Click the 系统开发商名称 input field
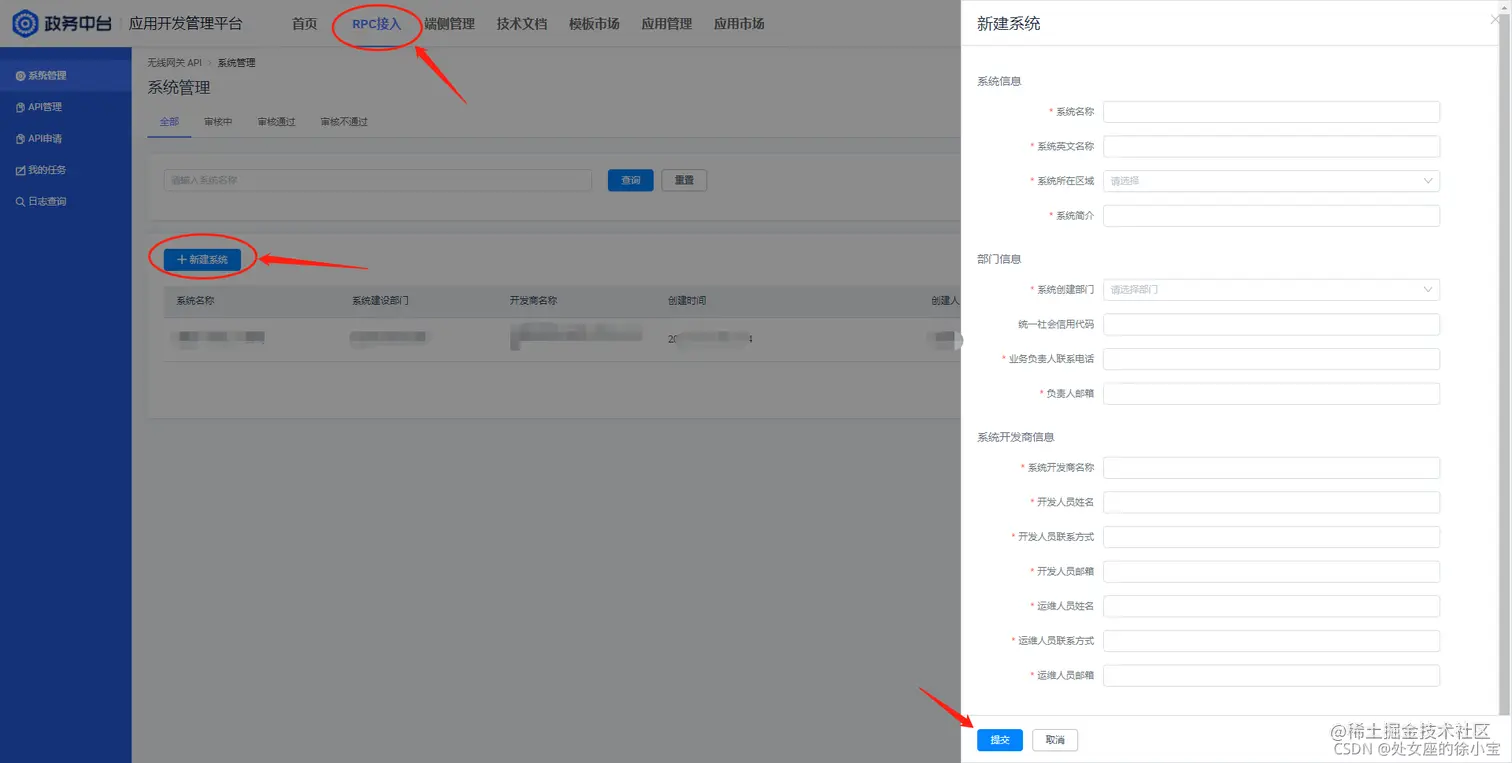 pyautogui.click(x=1271, y=467)
